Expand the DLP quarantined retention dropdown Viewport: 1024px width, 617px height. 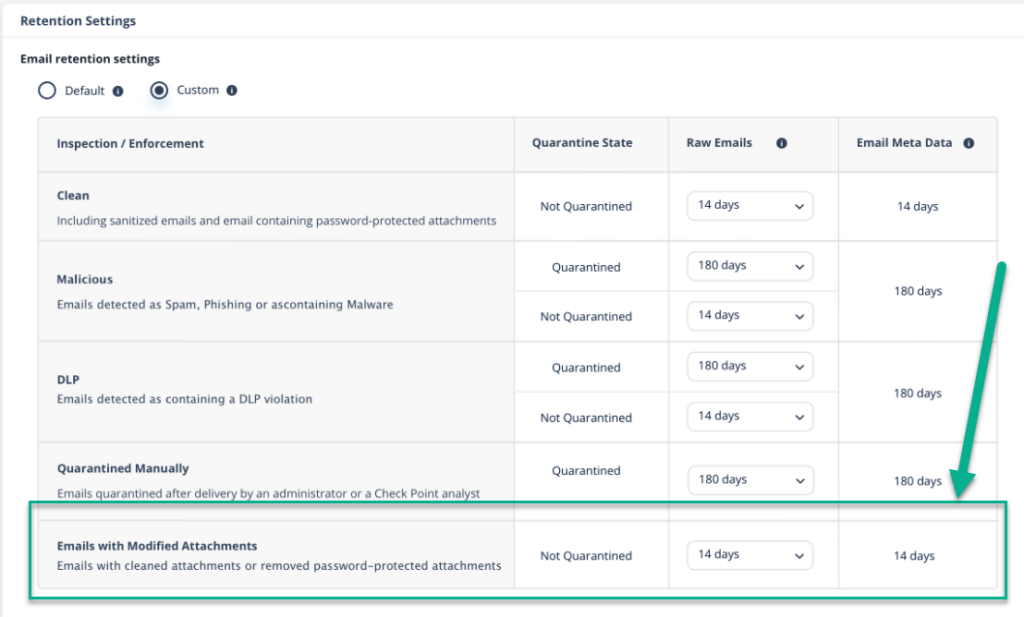click(x=749, y=366)
